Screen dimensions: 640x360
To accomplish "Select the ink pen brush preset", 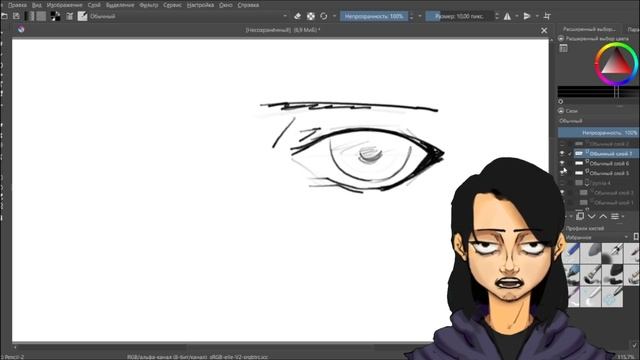I will click(x=612, y=253).
